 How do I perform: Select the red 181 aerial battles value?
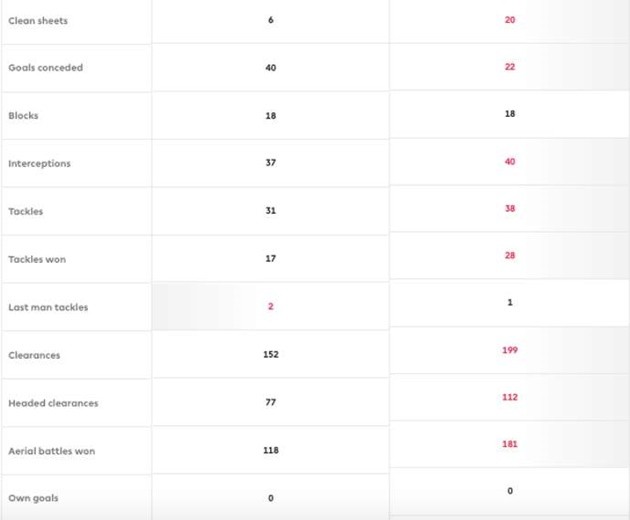click(510, 444)
